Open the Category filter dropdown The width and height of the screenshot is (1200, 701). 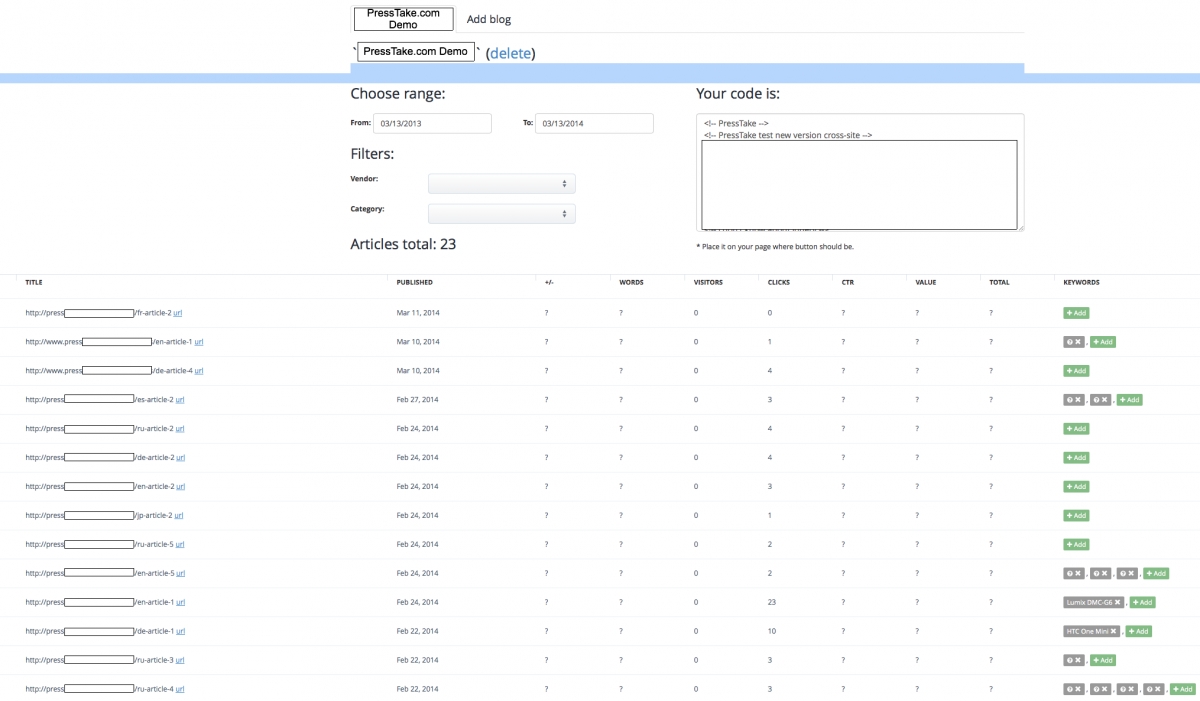(x=501, y=214)
